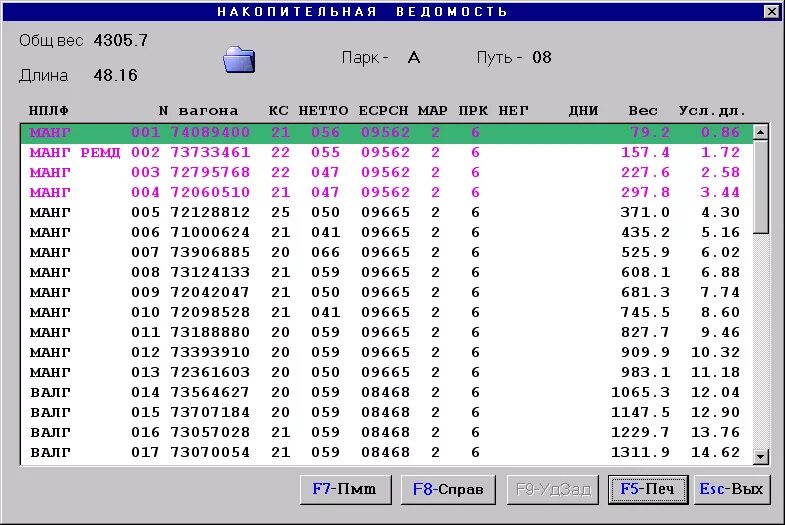Image resolution: width=785 pixels, height=525 pixels.
Task: Click the Путь value 08
Action: (x=542, y=58)
